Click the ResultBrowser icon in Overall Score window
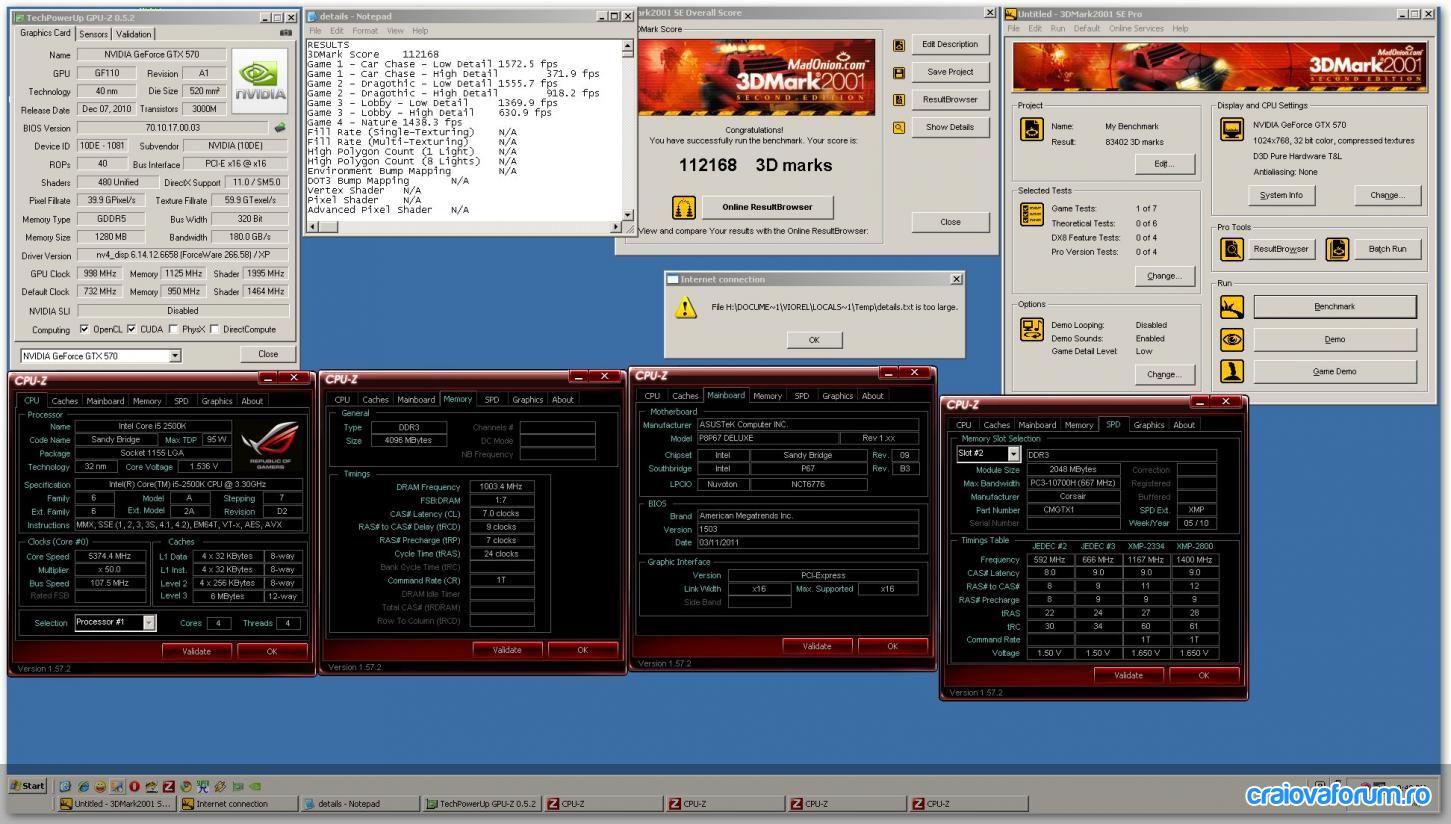Viewport: 1451px width, 824px height. click(x=899, y=100)
